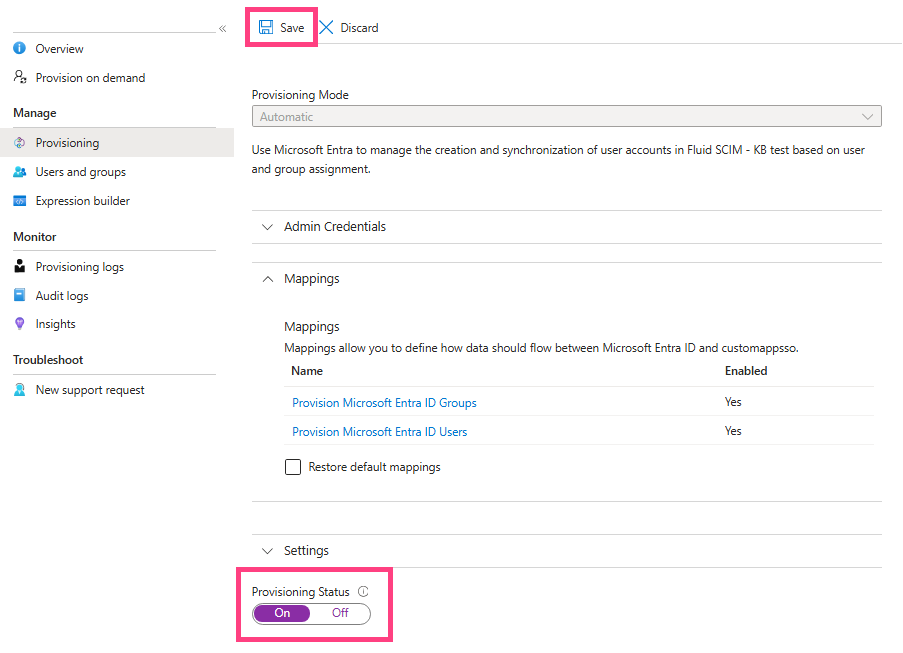Click the Expression builder icon
The image size is (903, 653).
[20, 201]
